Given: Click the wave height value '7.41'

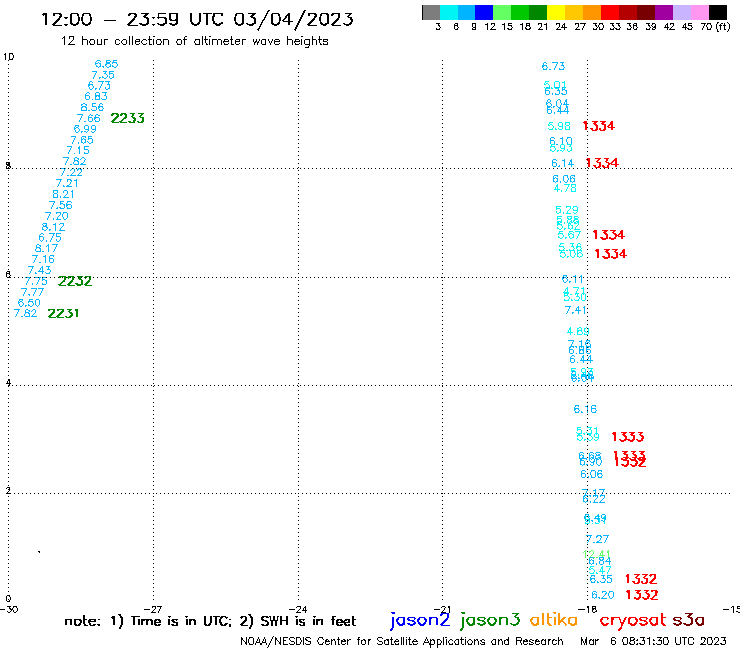Looking at the screenshot, I should pyautogui.click(x=576, y=310).
